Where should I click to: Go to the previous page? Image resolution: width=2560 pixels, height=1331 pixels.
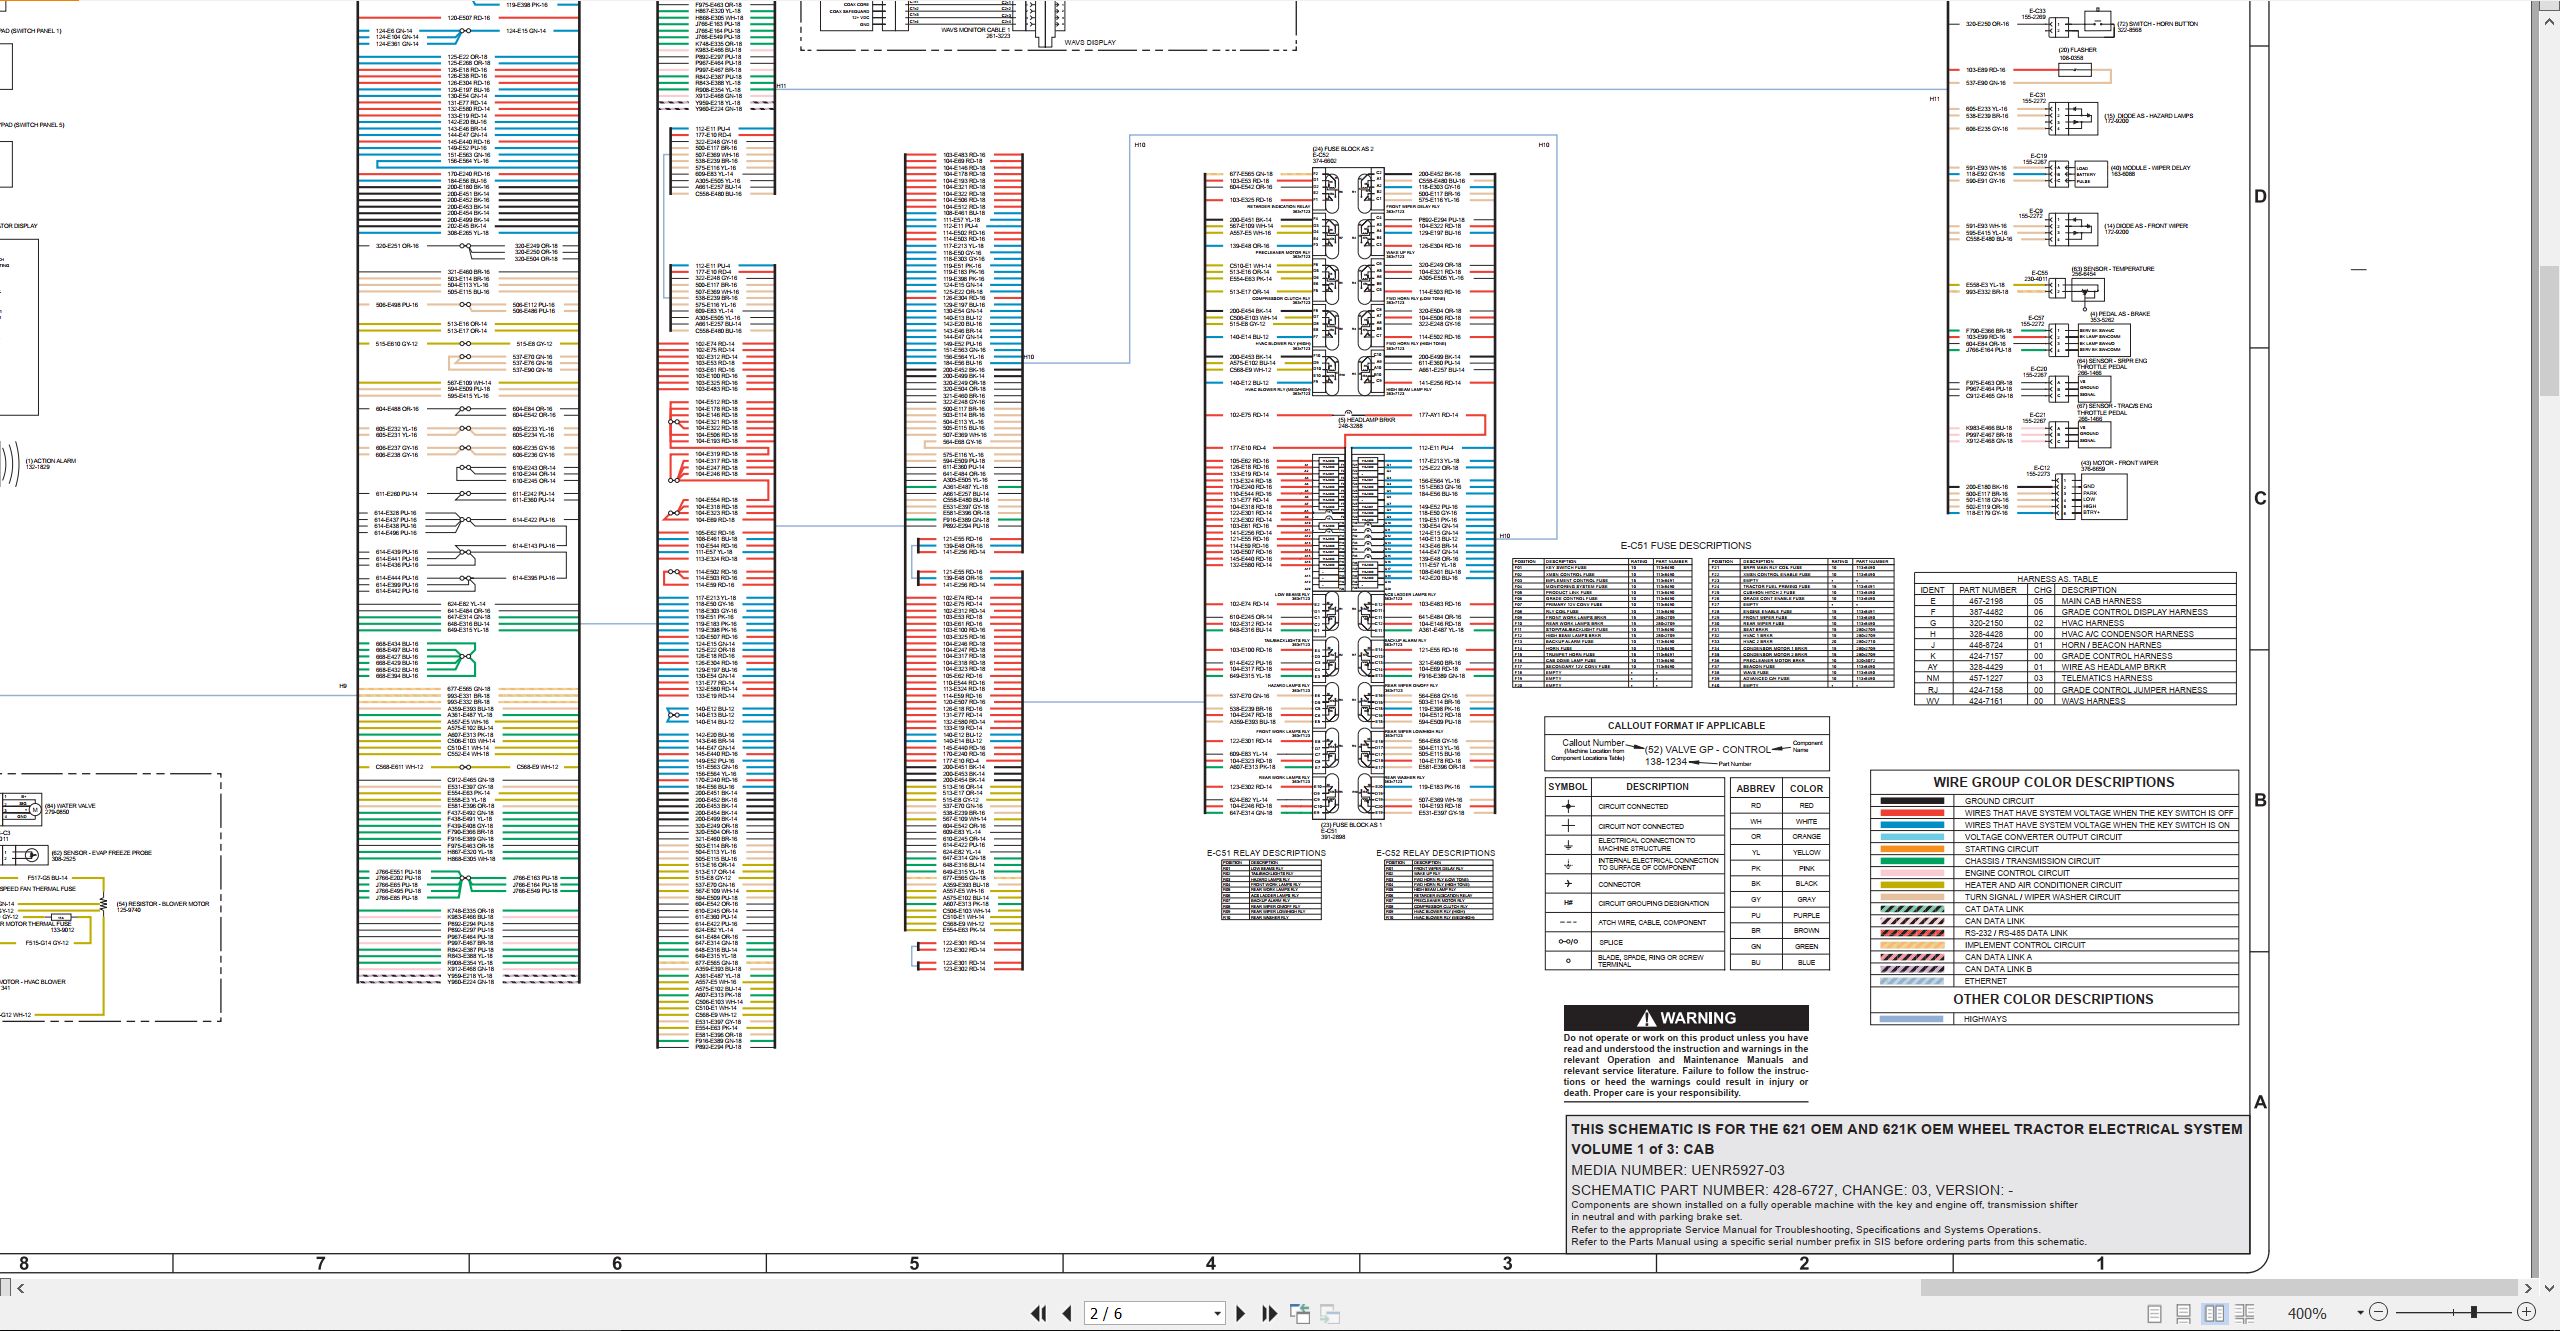(1067, 1313)
